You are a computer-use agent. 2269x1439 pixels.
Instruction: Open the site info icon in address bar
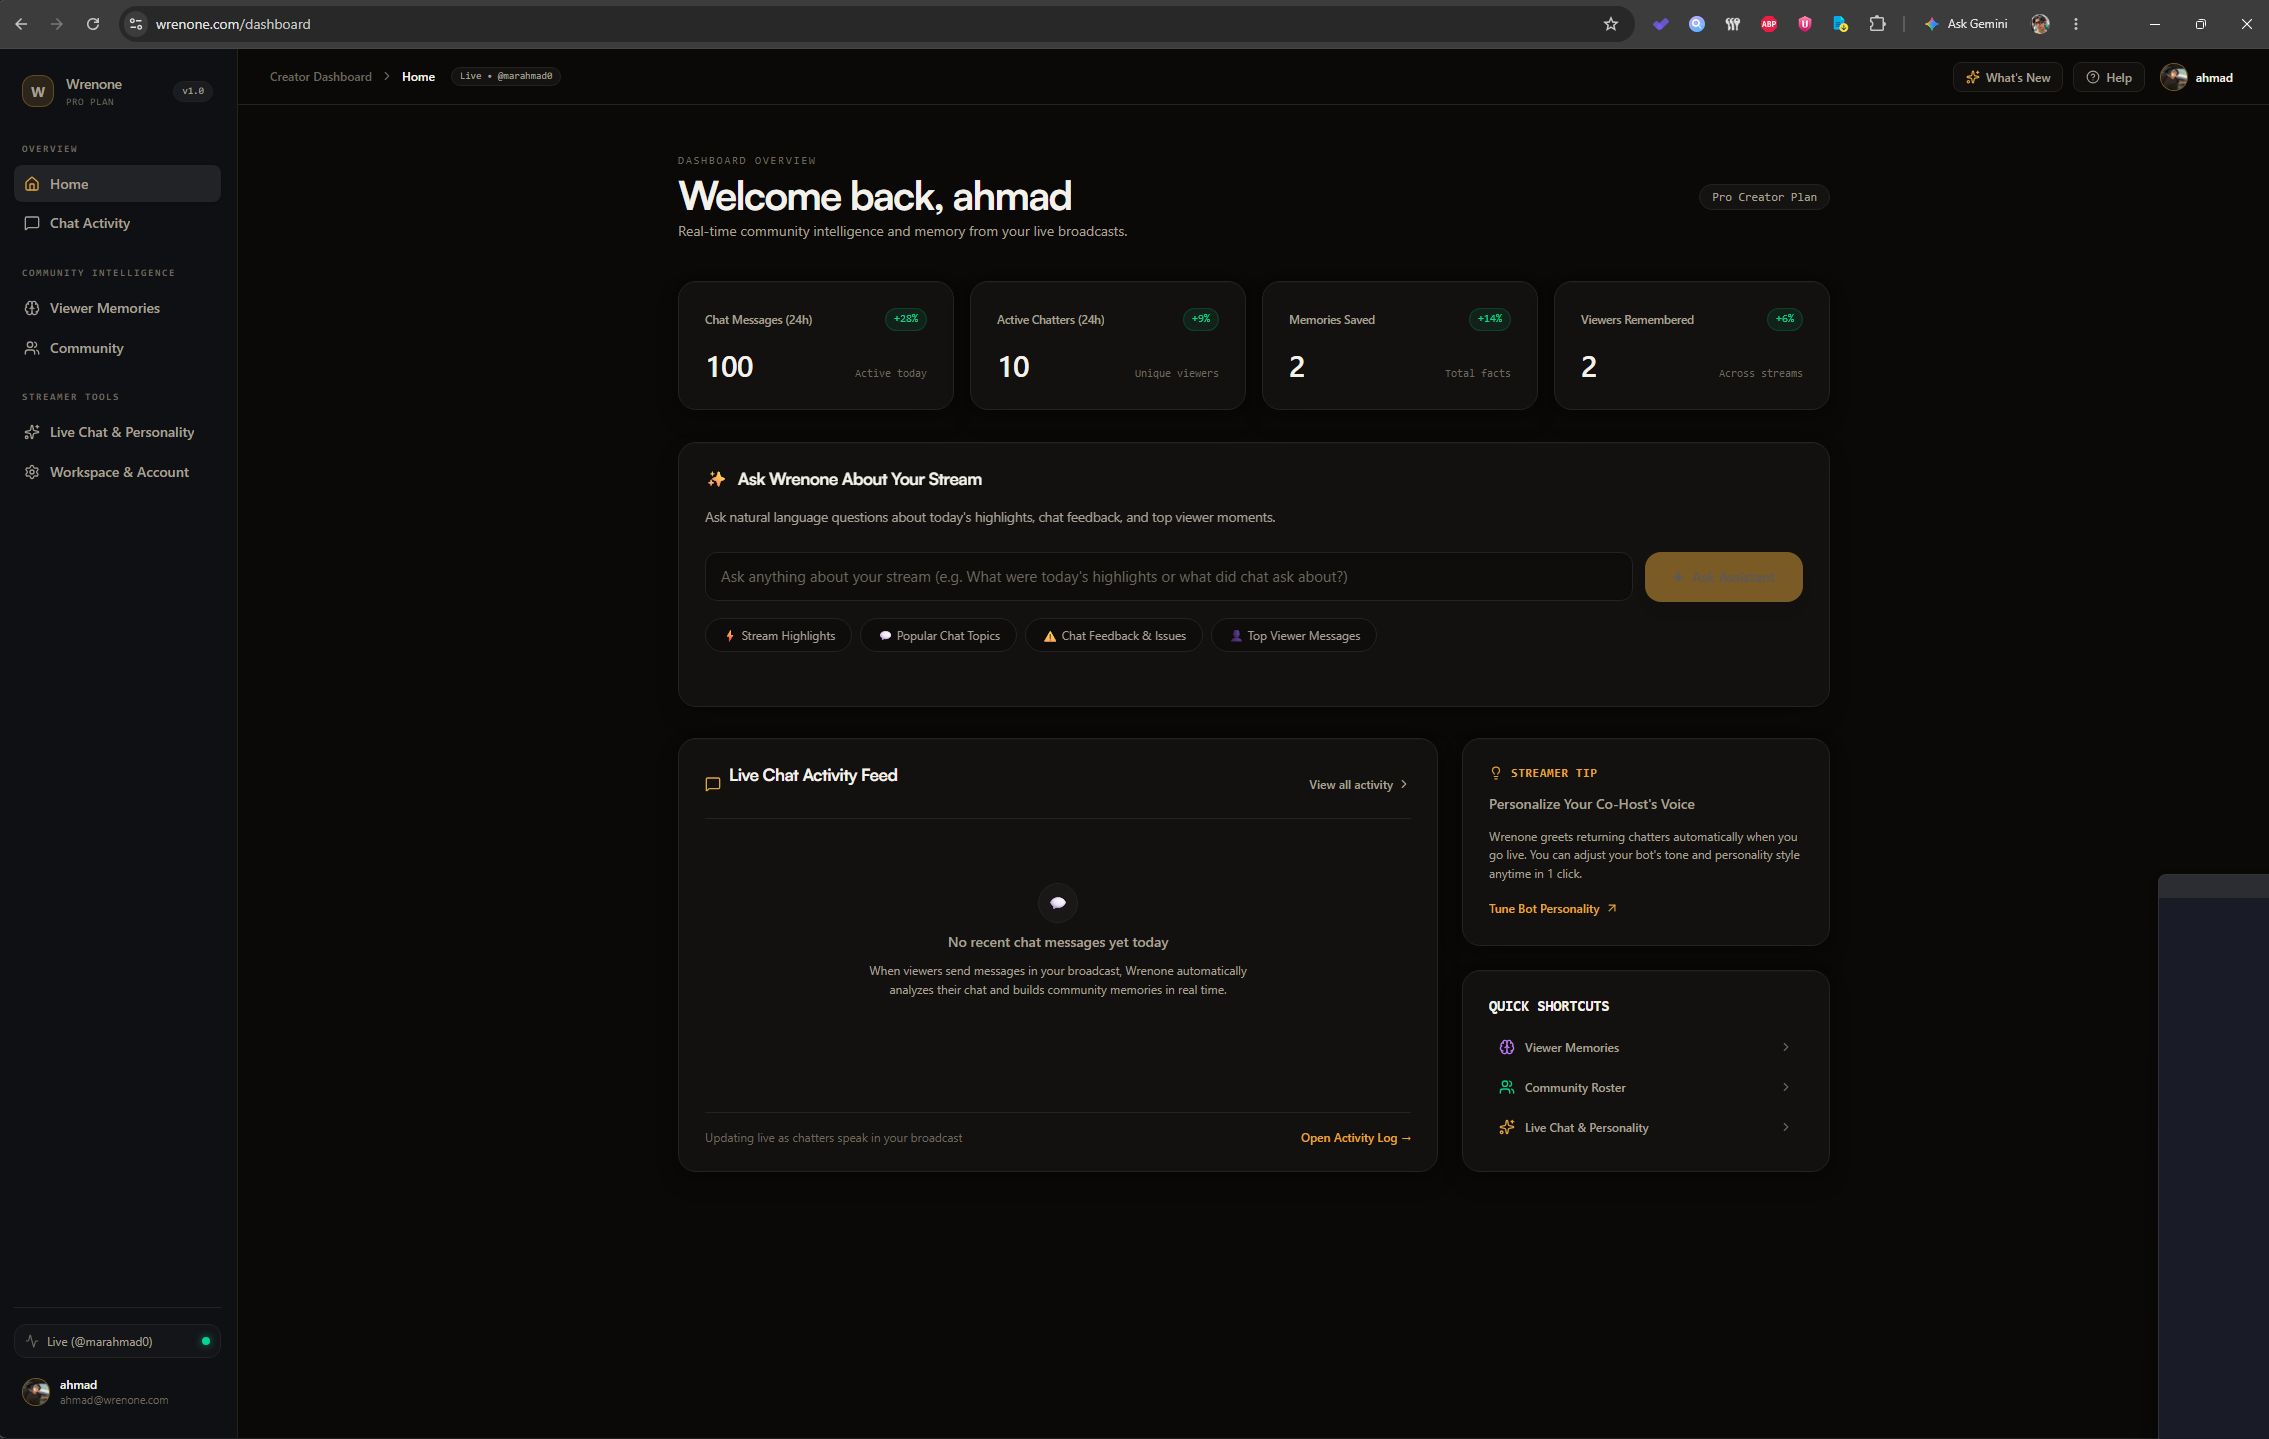[136, 24]
